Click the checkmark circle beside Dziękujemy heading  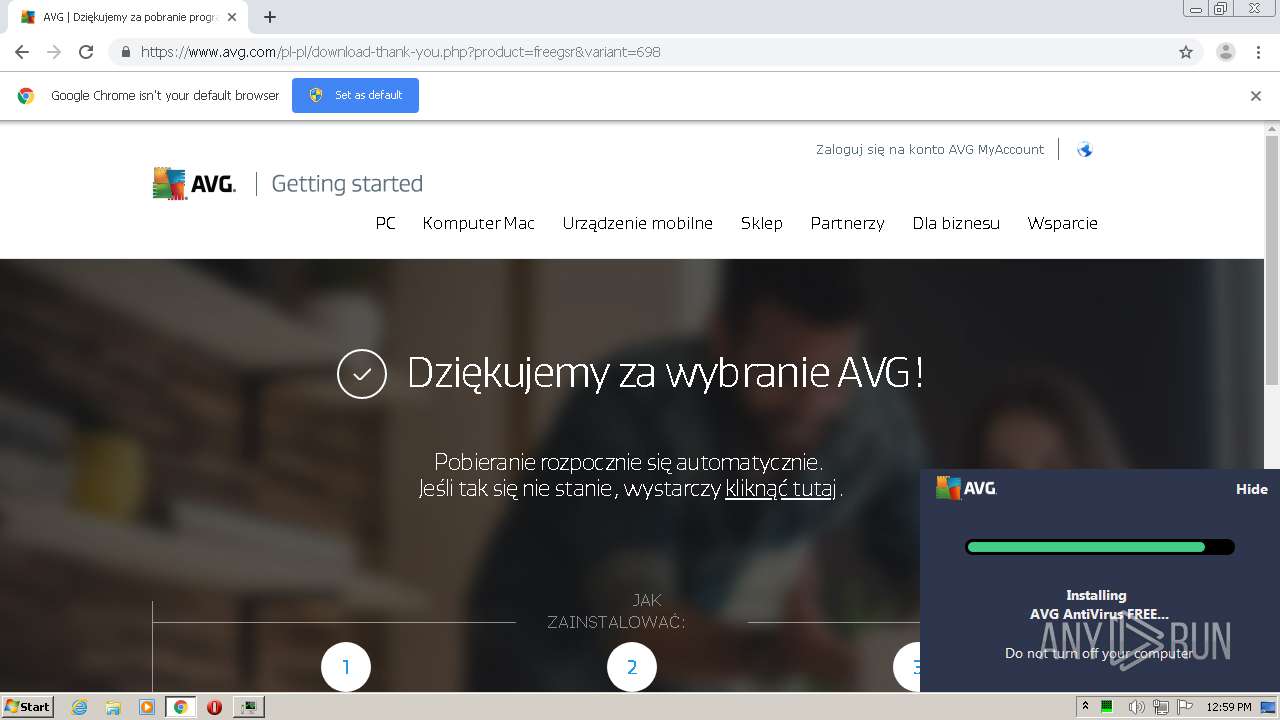[x=362, y=374]
